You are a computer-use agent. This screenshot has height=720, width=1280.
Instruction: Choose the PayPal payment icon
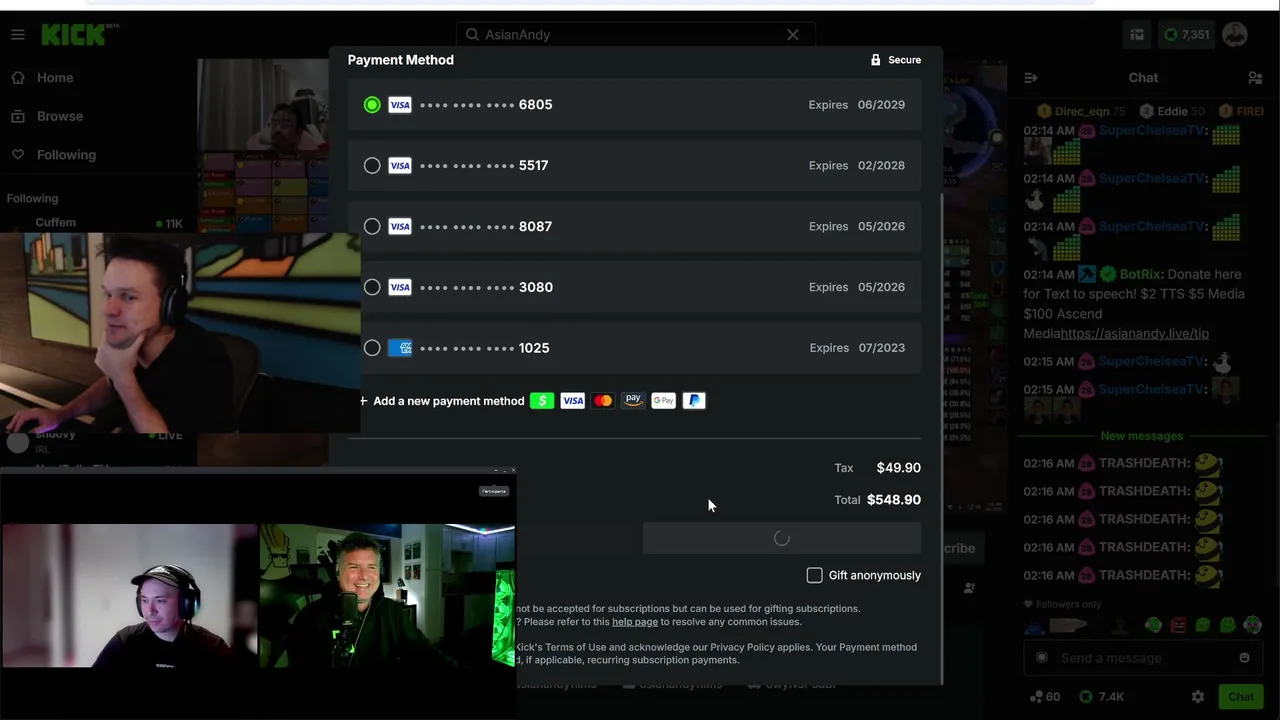(694, 401)
